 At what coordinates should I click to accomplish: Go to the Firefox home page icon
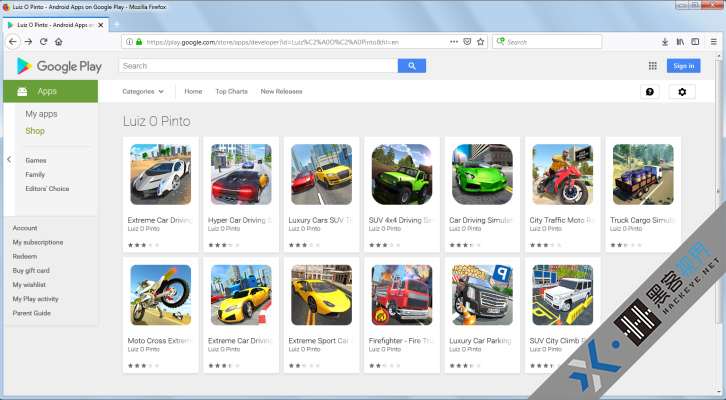[x=58, y=42]
